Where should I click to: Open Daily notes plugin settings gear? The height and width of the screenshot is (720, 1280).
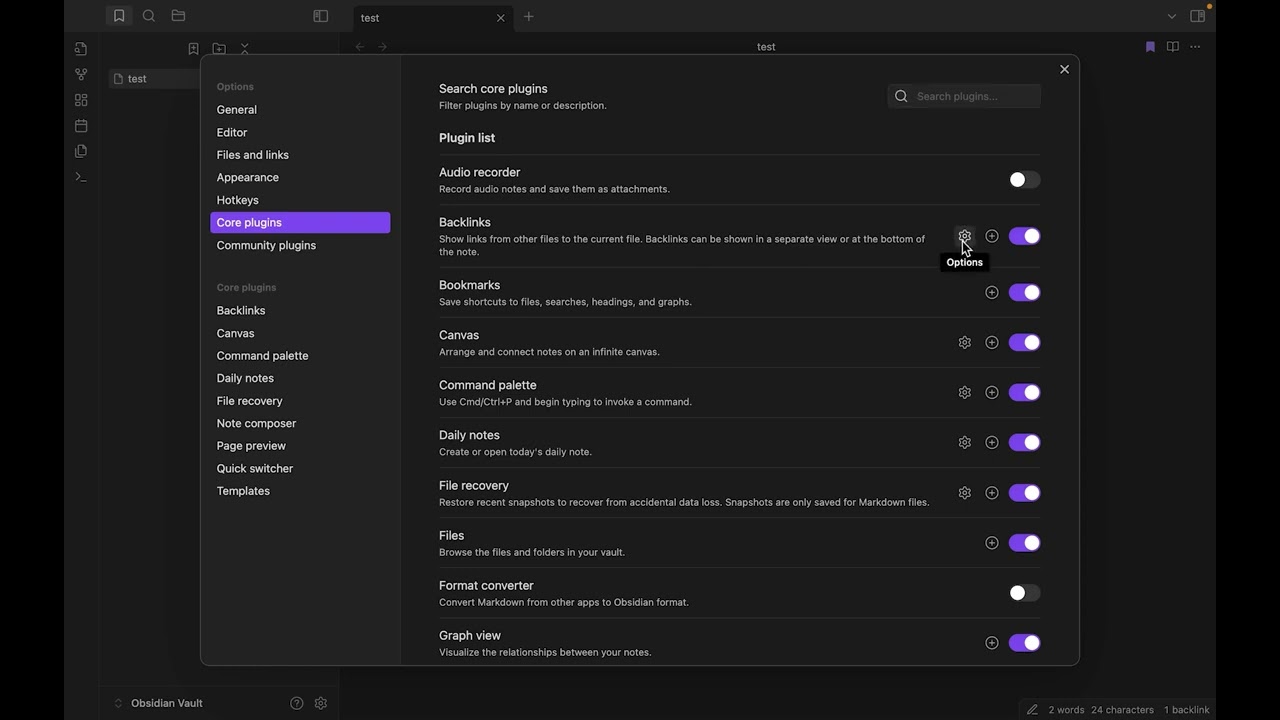[x=964, y=443]
